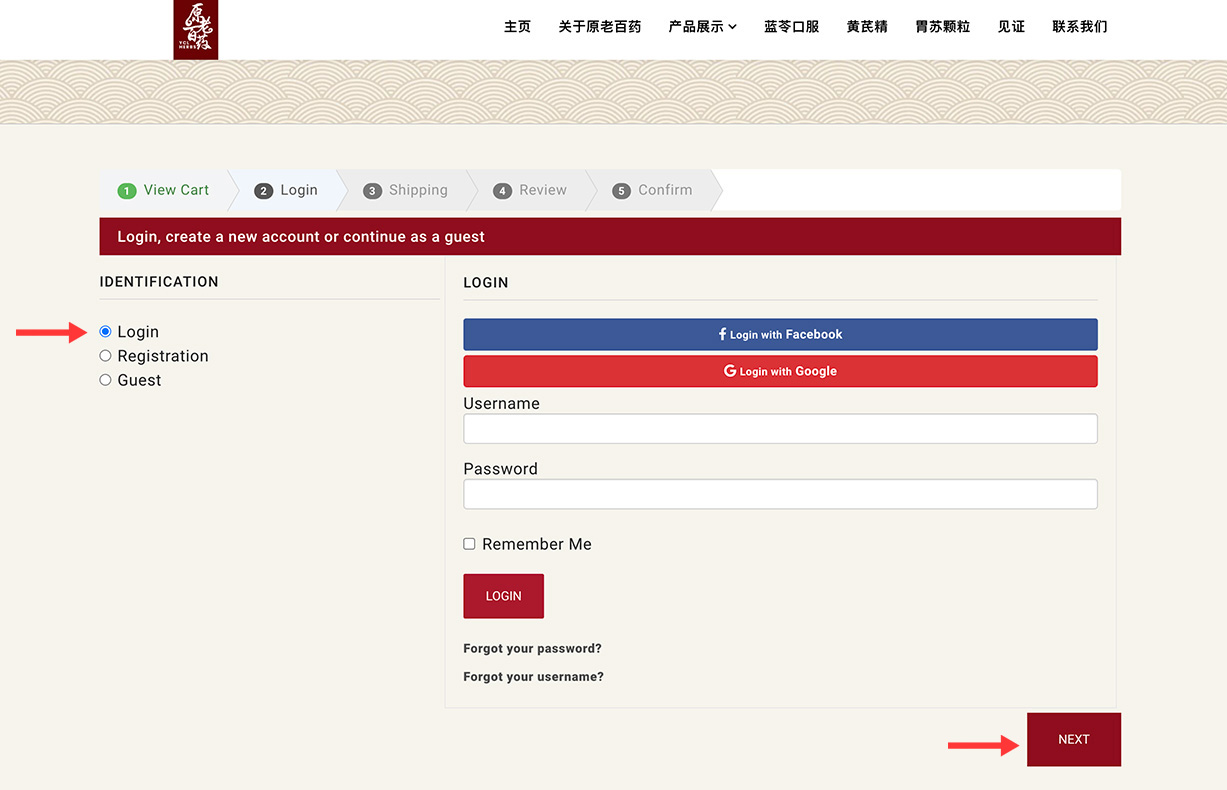The image size is (1227, 790).
Task: Click step 2 Login in checkout
Action: coord(286,190)
